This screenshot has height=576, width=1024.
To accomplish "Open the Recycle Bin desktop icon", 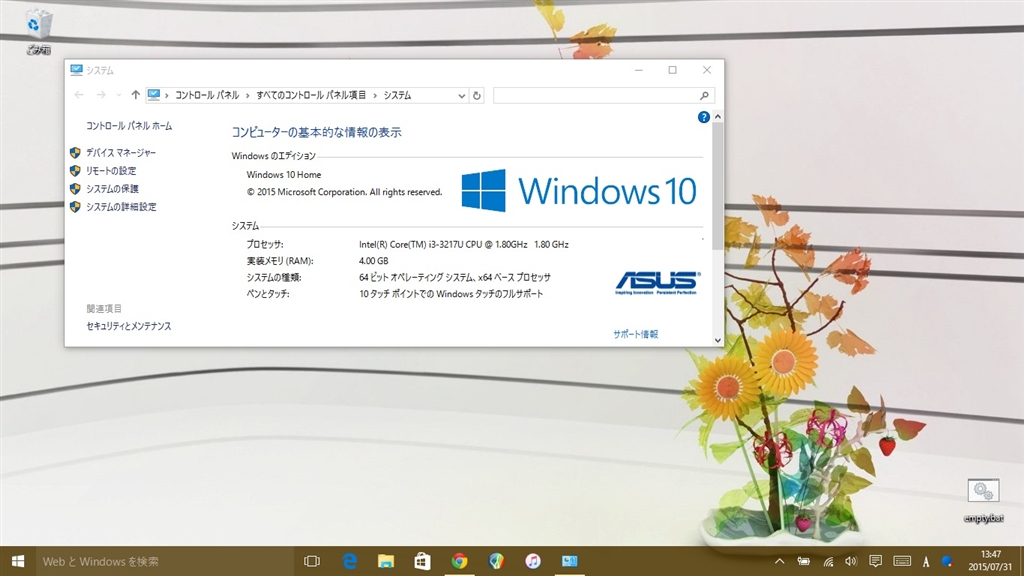I will 39,31.
